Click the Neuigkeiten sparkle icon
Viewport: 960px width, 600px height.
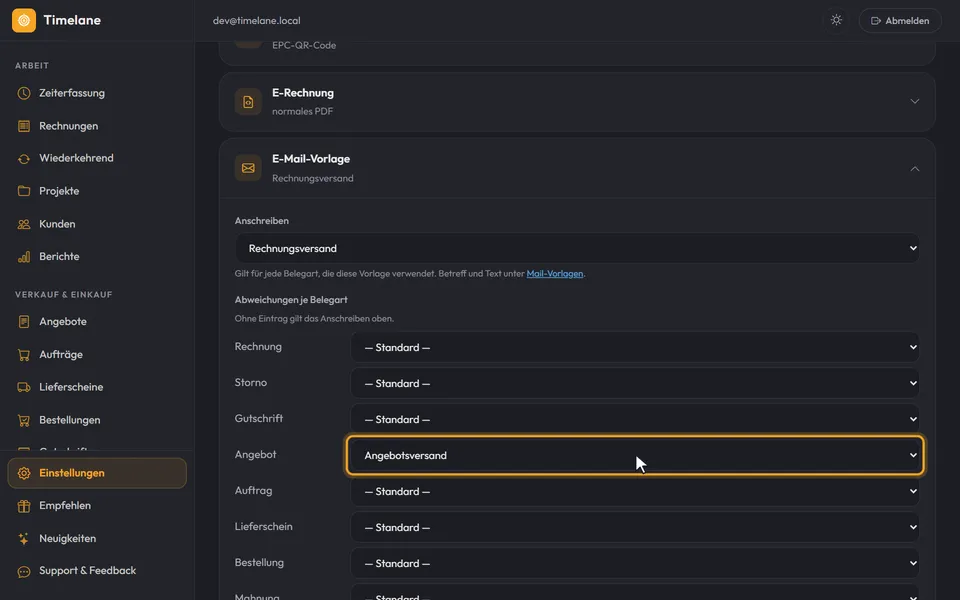tap(24, 539)
